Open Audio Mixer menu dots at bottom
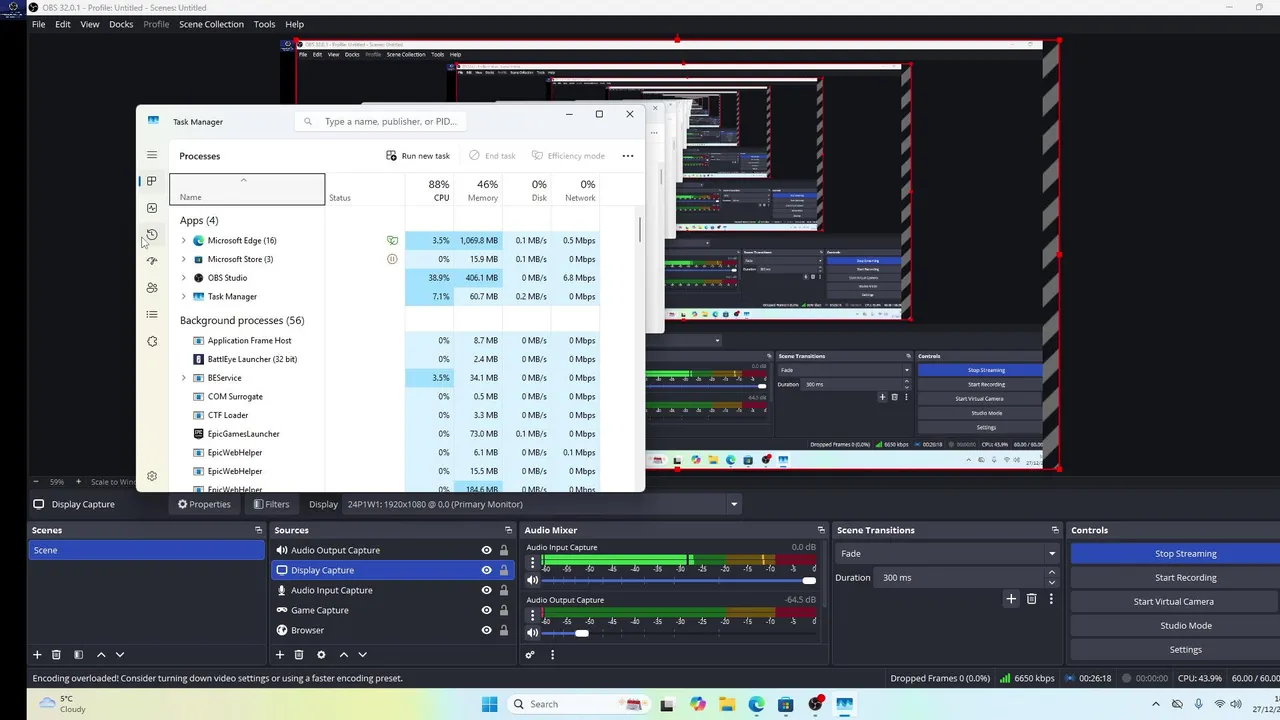Screen dimensions: 1280x720 tap(552, 655)
